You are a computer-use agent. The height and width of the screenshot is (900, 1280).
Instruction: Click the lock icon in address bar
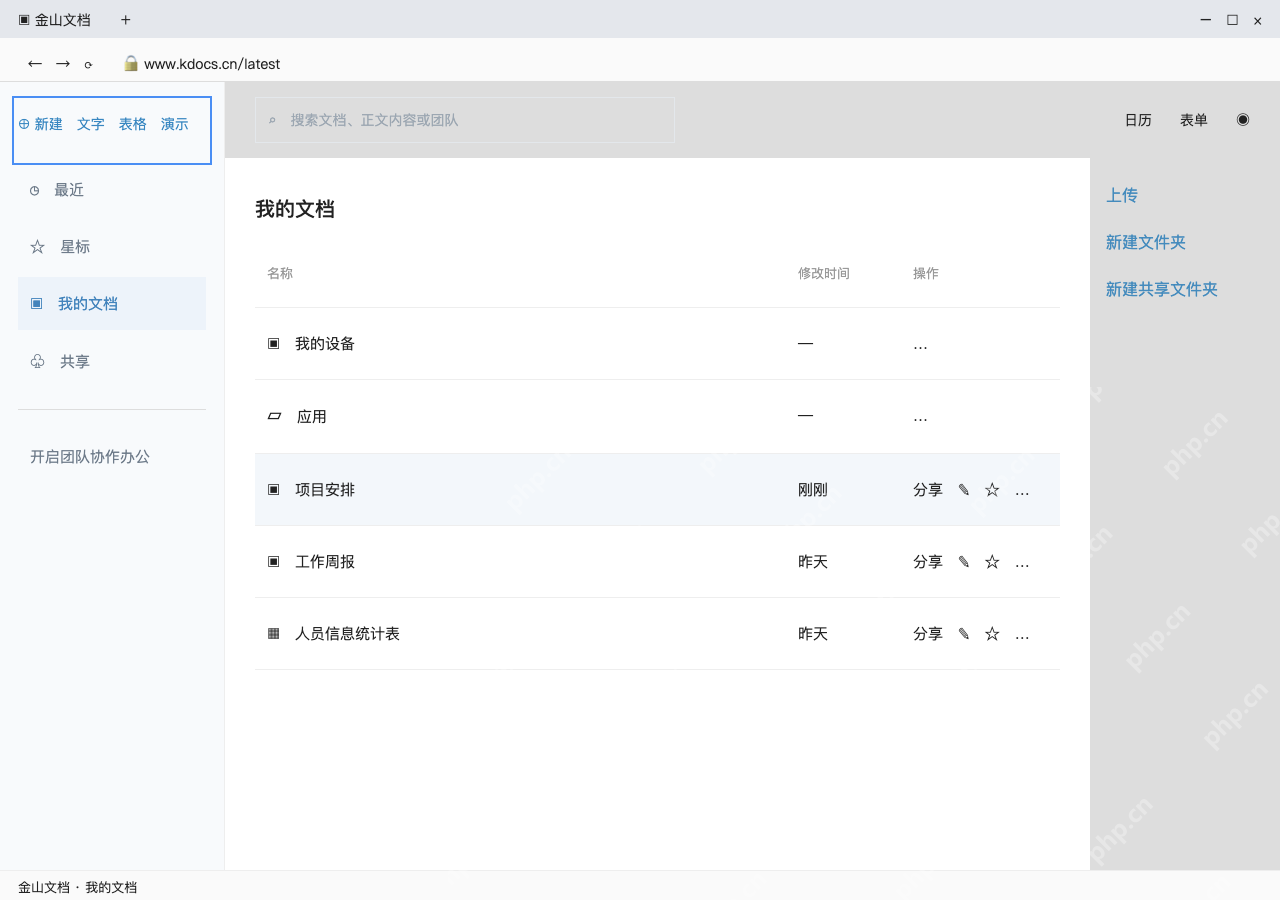131,63
